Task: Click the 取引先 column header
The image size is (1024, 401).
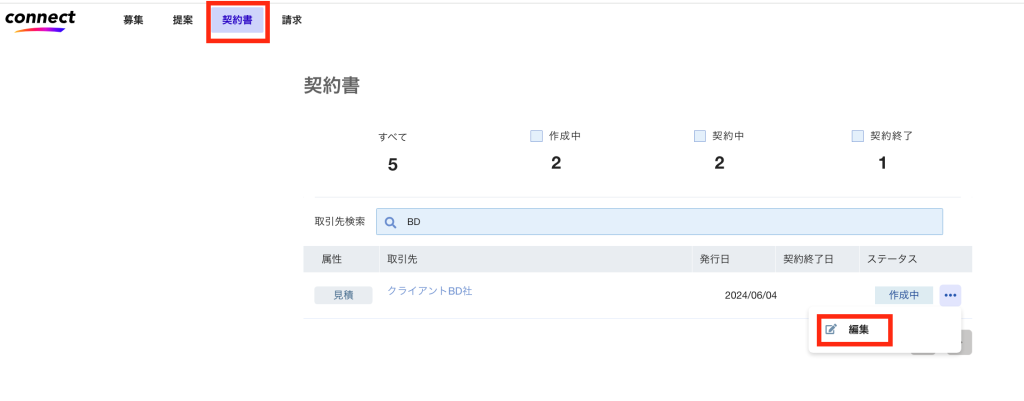Action: 402,259
